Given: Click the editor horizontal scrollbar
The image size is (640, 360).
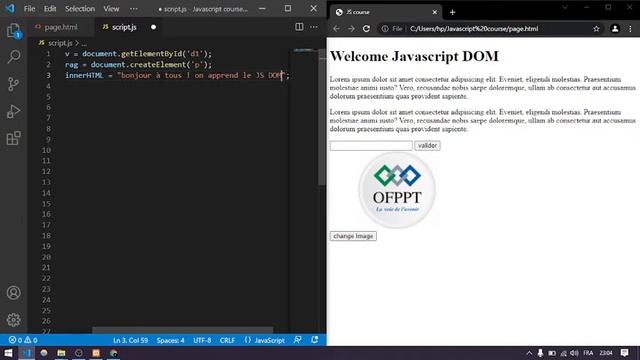Looking at the screenshot, I should click(182, 329).
